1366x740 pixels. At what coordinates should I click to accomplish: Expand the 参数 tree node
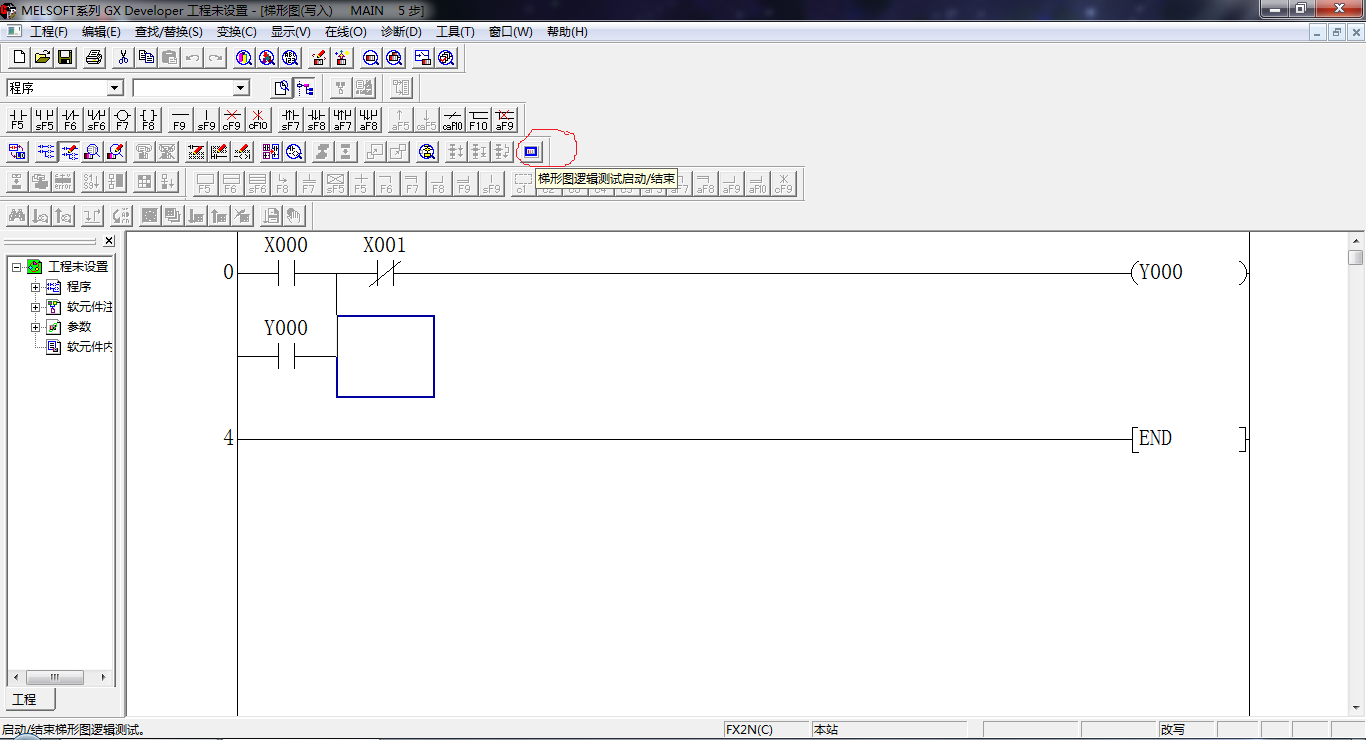pyautogui.click(x=36, y=327)
